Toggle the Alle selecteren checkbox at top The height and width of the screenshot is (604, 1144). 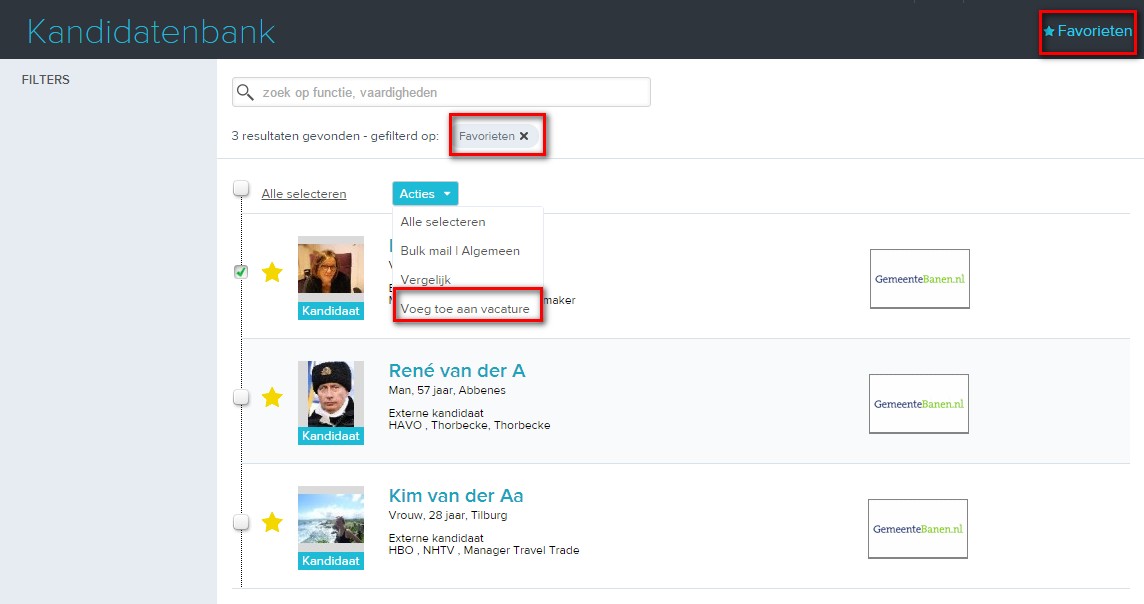coord(241,188)
